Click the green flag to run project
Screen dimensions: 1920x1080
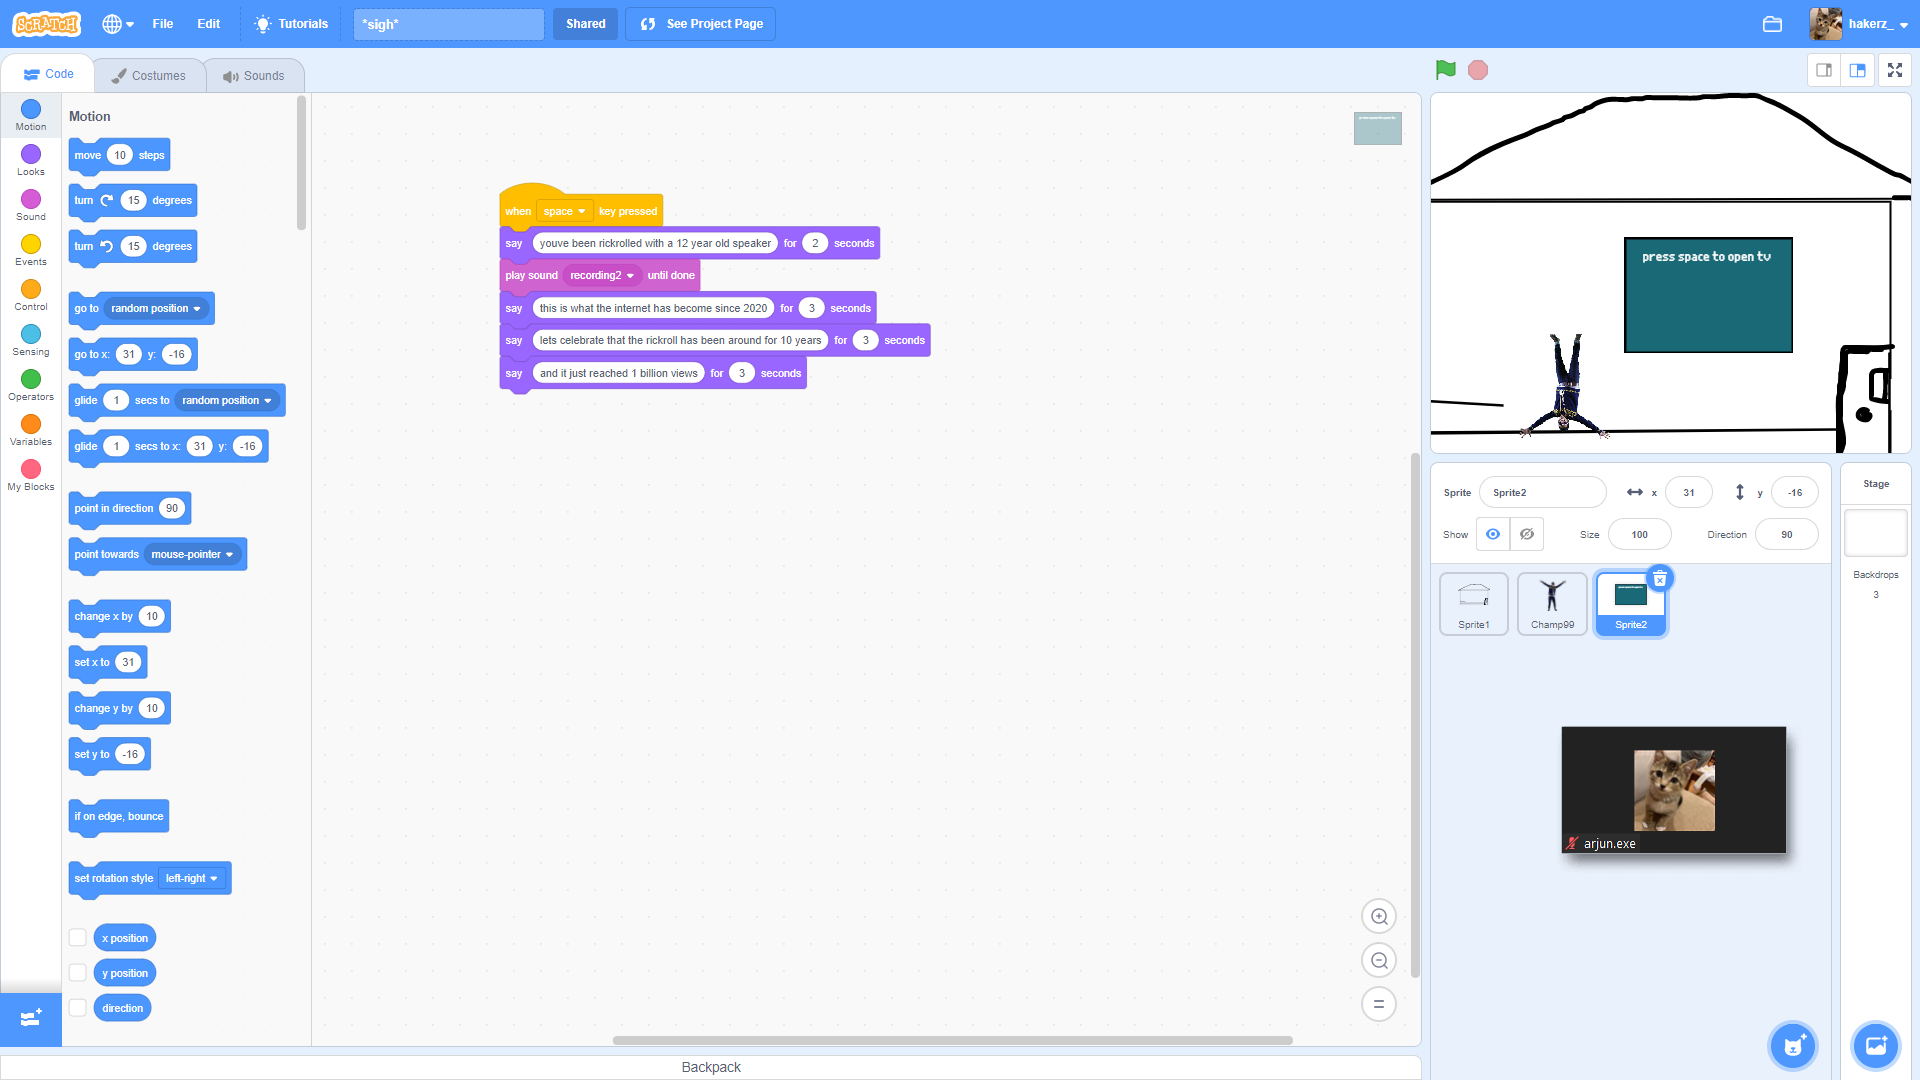pos(1445,70)
